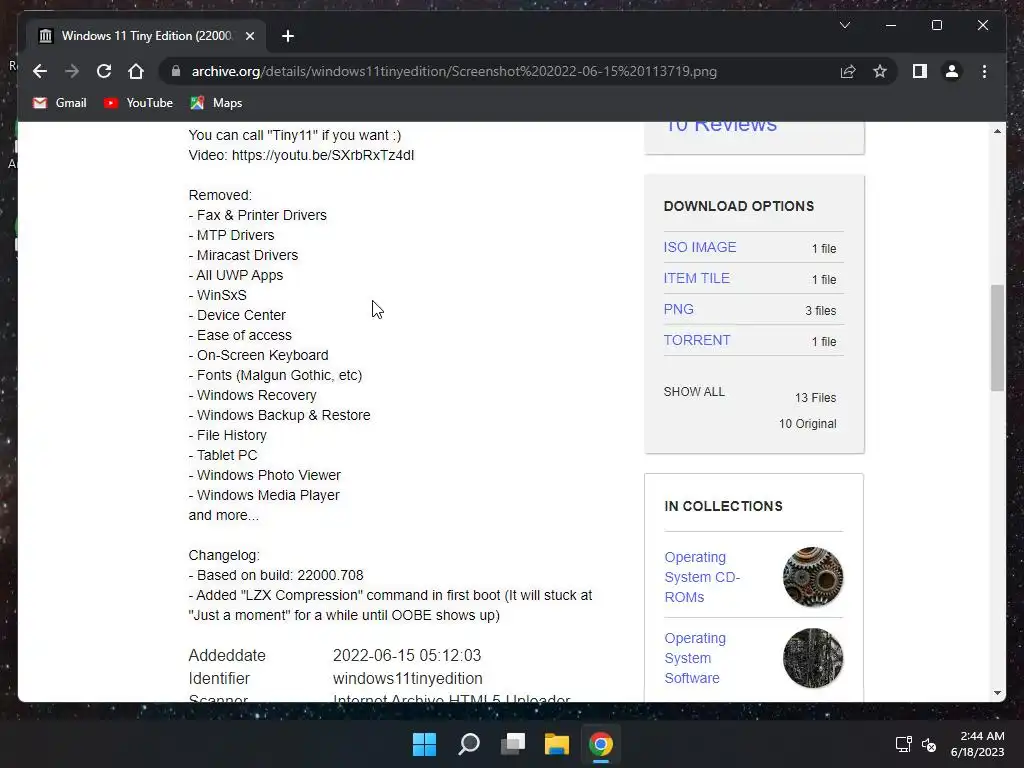The height and width of the screenshot is (768, 1024).
Task: Open the Chrome profile avatar
Action: (x=952, y=71)
